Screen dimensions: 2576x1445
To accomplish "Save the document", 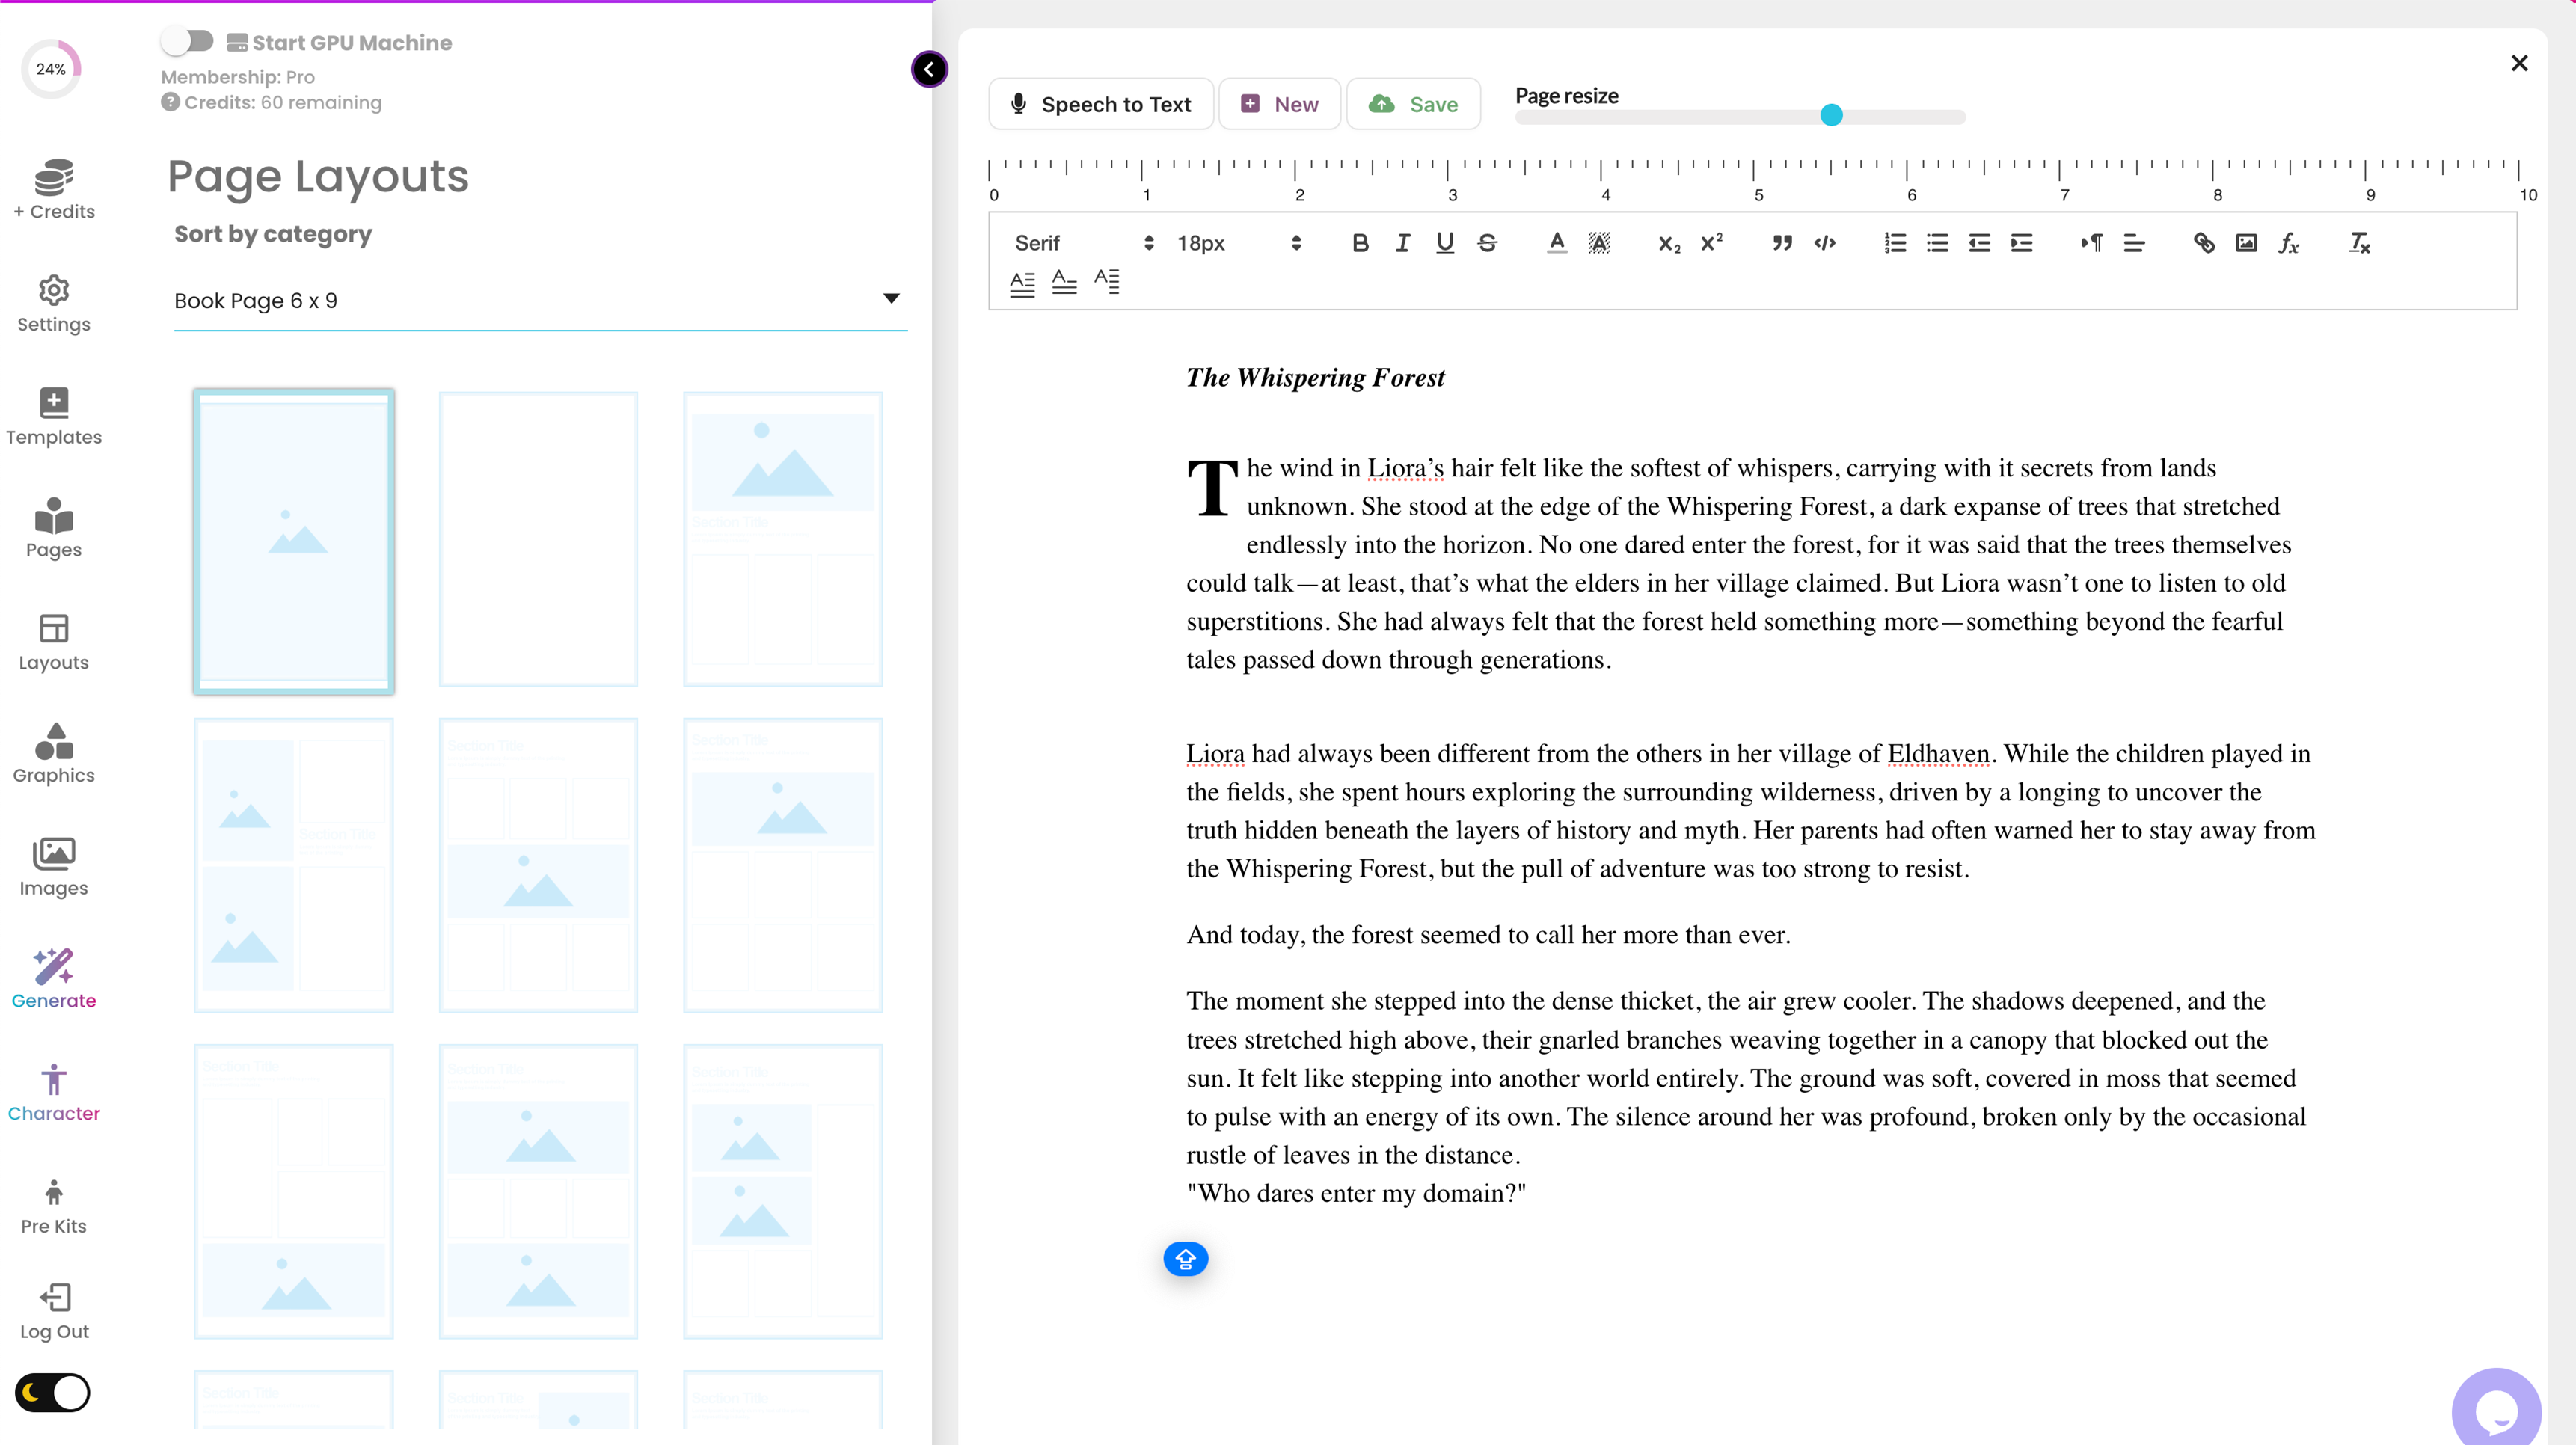I will tap(1413, 104).
